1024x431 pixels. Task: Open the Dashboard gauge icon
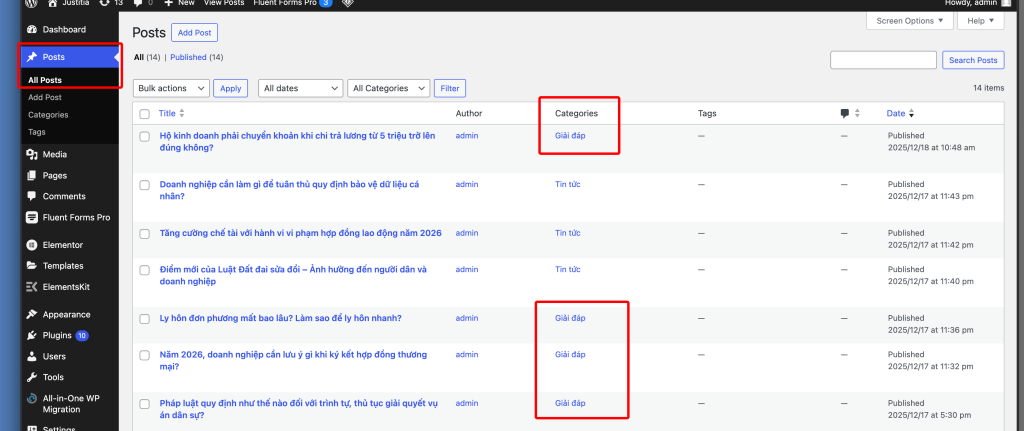point(32,30)
